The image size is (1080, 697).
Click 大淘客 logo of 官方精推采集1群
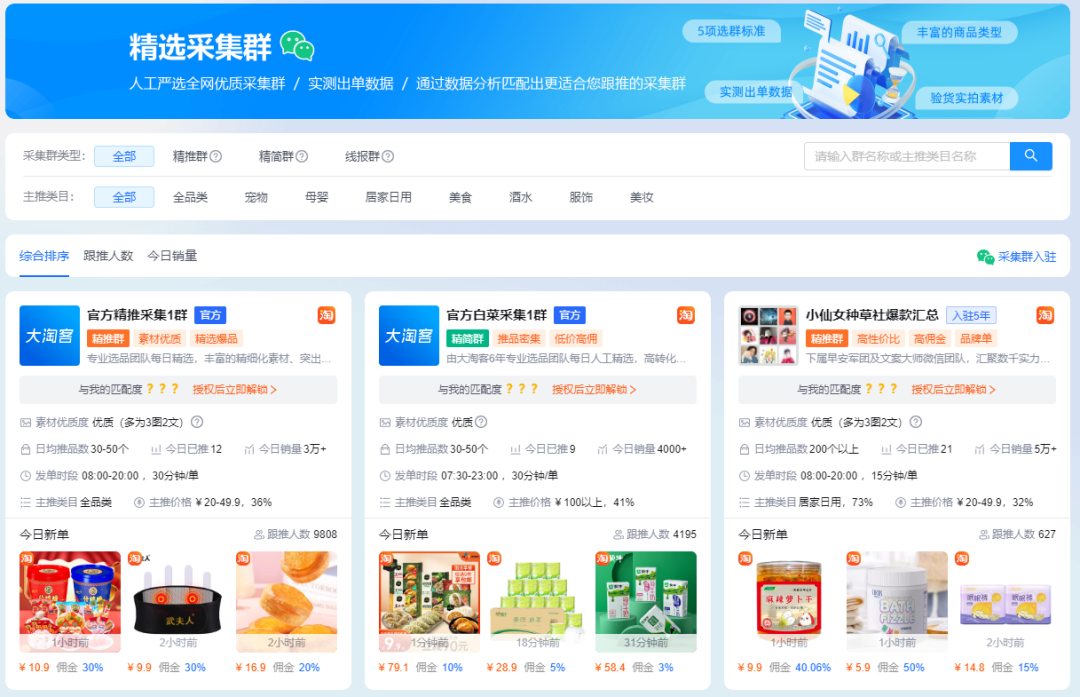50,335
